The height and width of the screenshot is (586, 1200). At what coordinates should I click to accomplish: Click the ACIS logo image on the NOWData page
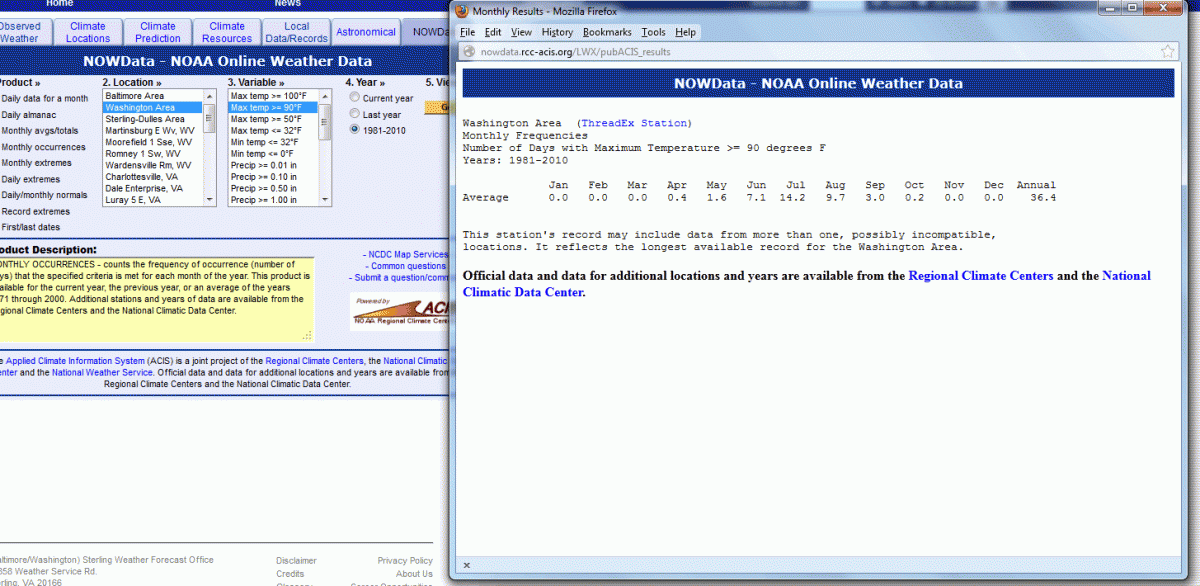point(398,311)
